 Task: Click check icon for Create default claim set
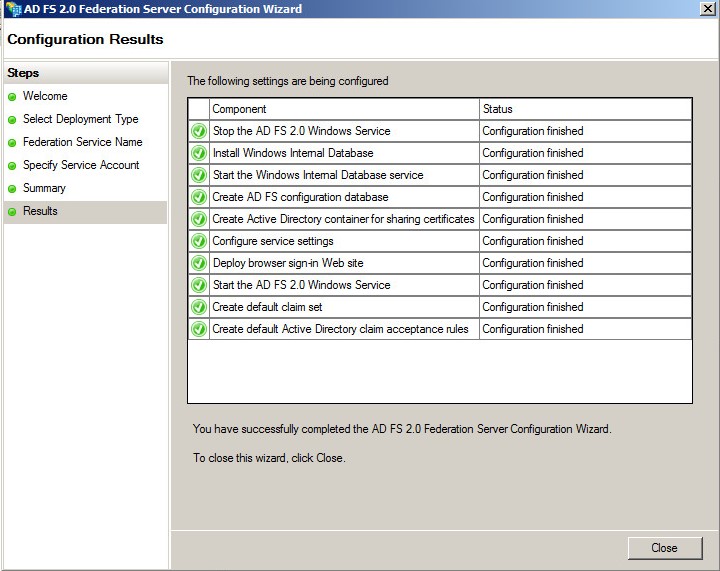[199, 308]
